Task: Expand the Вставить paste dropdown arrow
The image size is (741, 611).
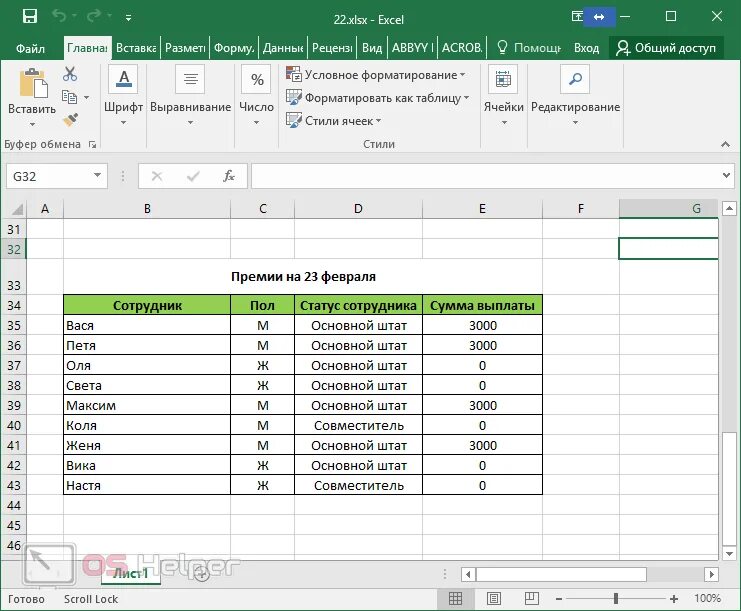Action: pyautogui.click(x=32, y=124)
